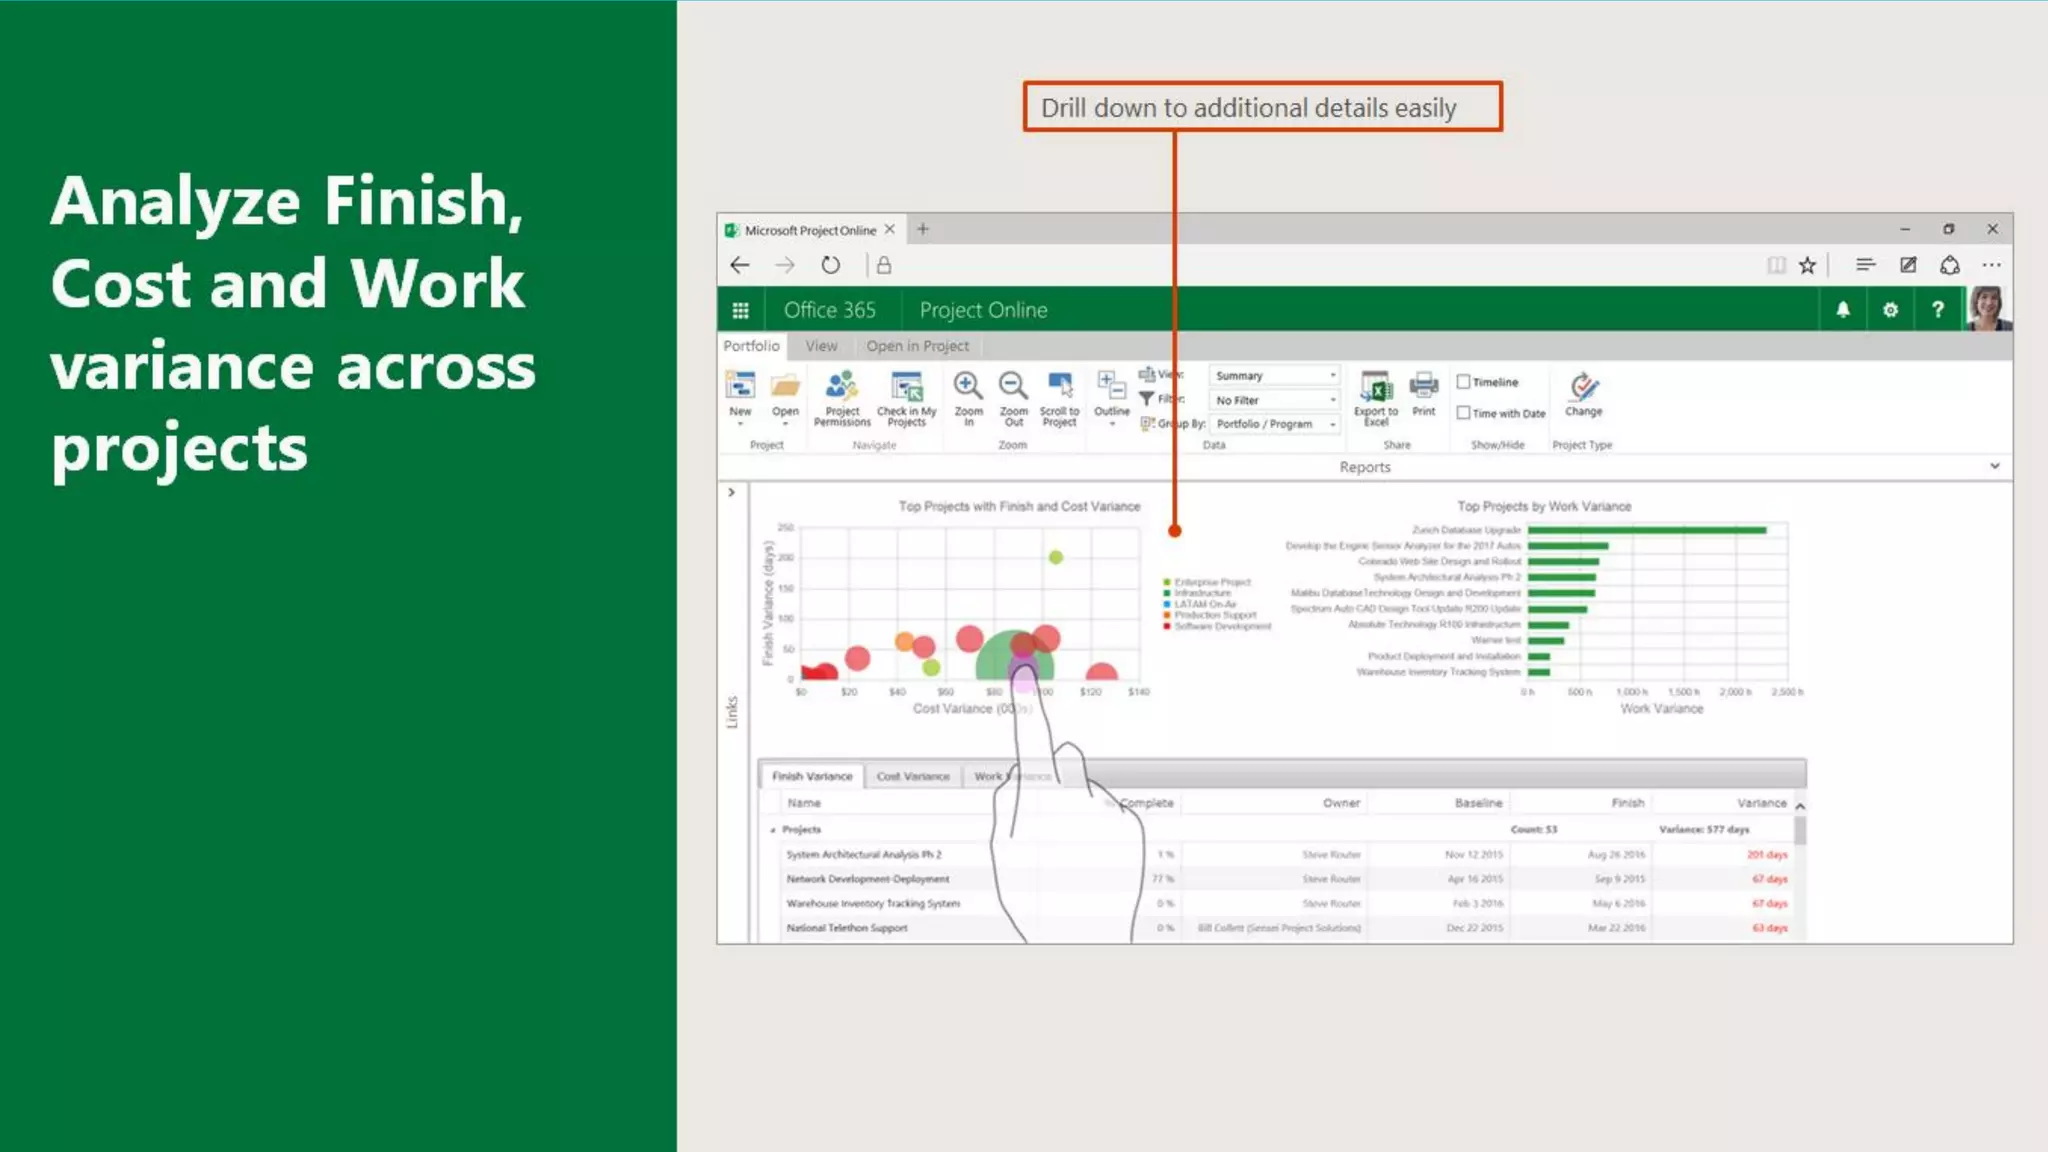Open Project Permissions icon
The image size is (2048, 1152).
841,386
